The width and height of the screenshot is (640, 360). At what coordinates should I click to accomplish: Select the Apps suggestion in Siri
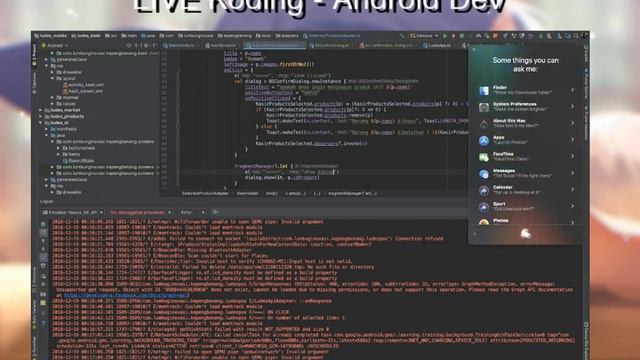pyautogui.click(x=526, y=140)
